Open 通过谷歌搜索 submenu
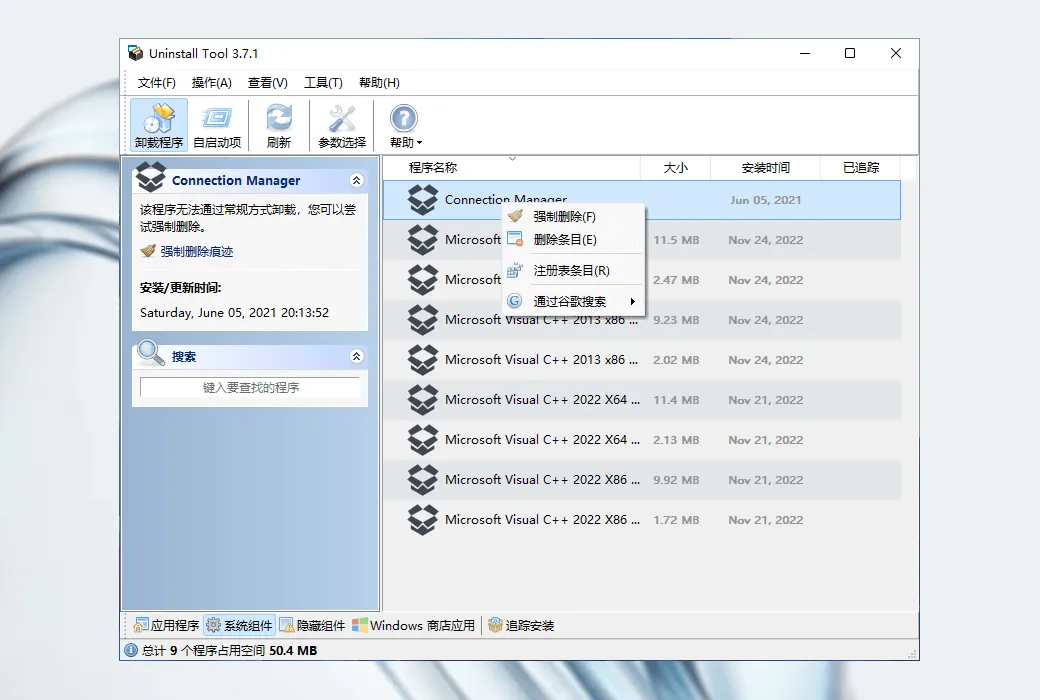The width and height of the screenshot is (1040, 700). (574, 301)
